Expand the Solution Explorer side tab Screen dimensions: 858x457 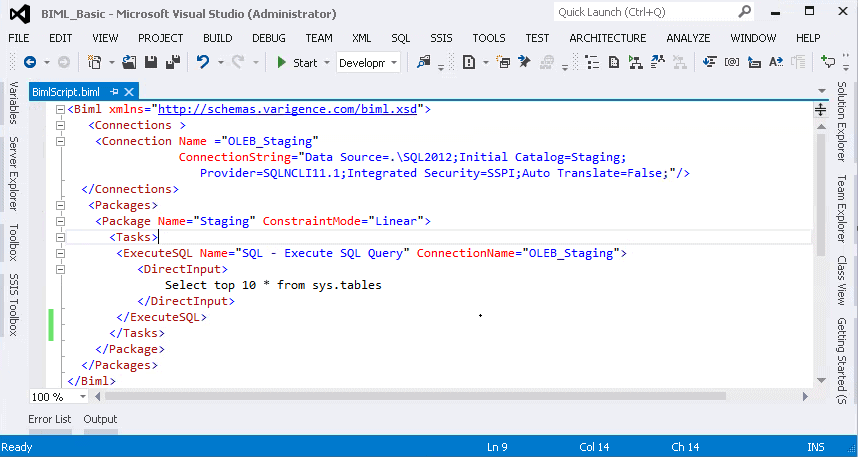tap(842, 121)
